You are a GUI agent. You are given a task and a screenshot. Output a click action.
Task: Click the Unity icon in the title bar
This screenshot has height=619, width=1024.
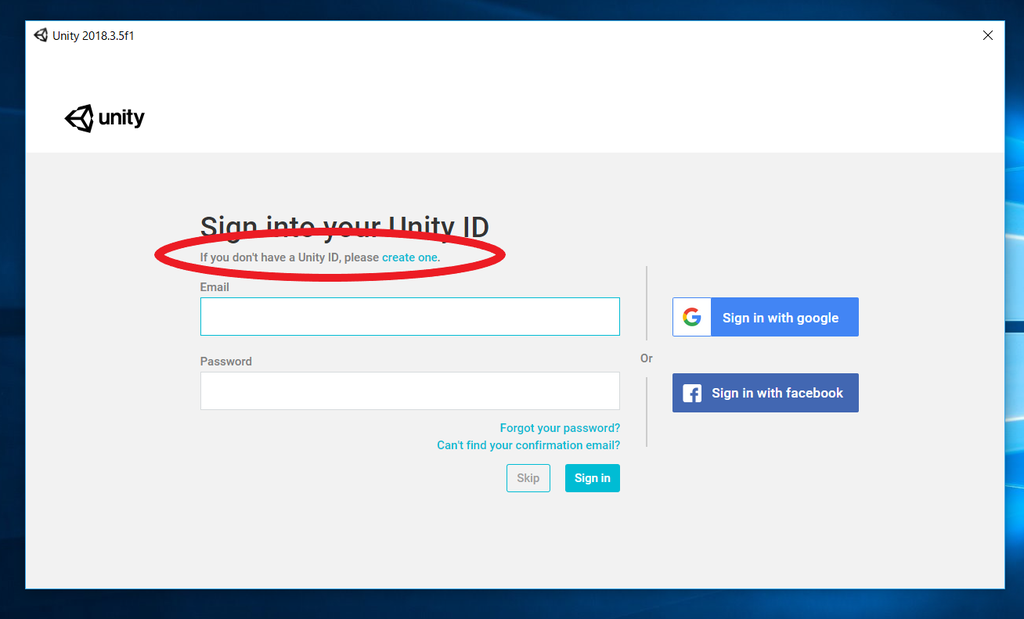(x=41, y=35)
